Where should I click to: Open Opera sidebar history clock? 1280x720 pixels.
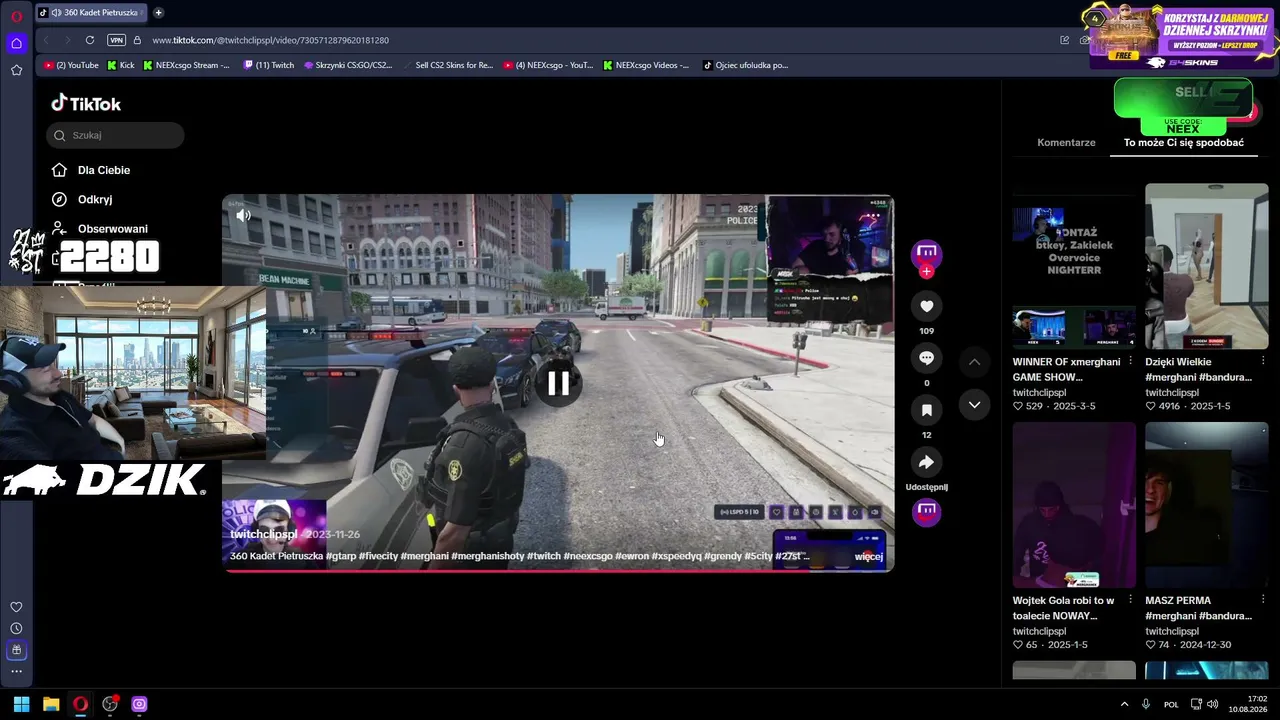point(16,628)
